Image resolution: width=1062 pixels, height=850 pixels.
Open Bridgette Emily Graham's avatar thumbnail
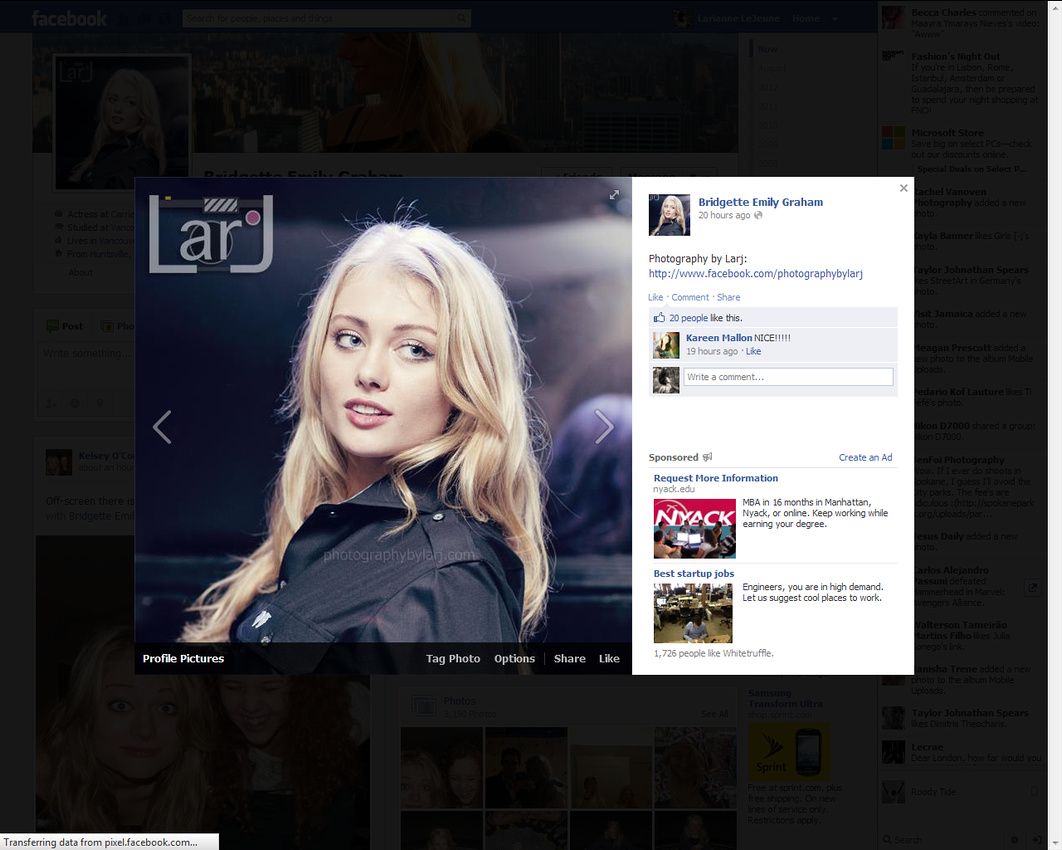click(669, 215)
